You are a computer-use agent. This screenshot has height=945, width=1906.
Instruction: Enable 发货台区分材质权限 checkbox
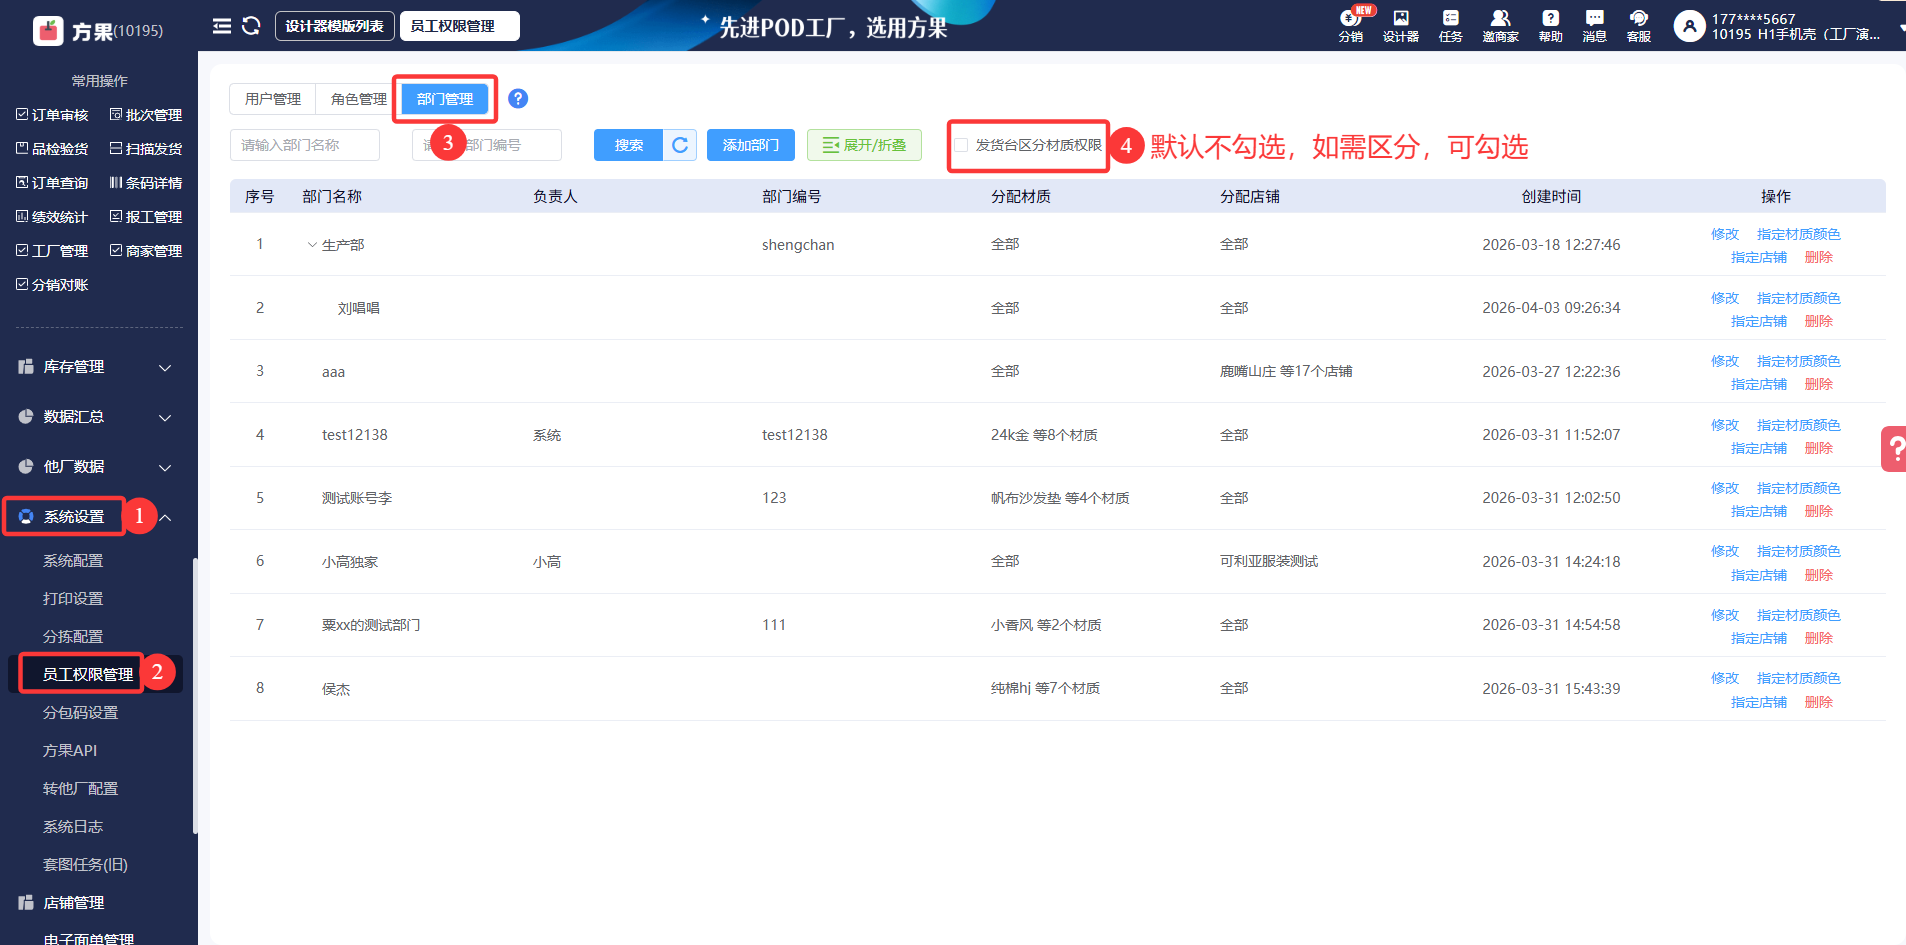(x=961, y=145)
